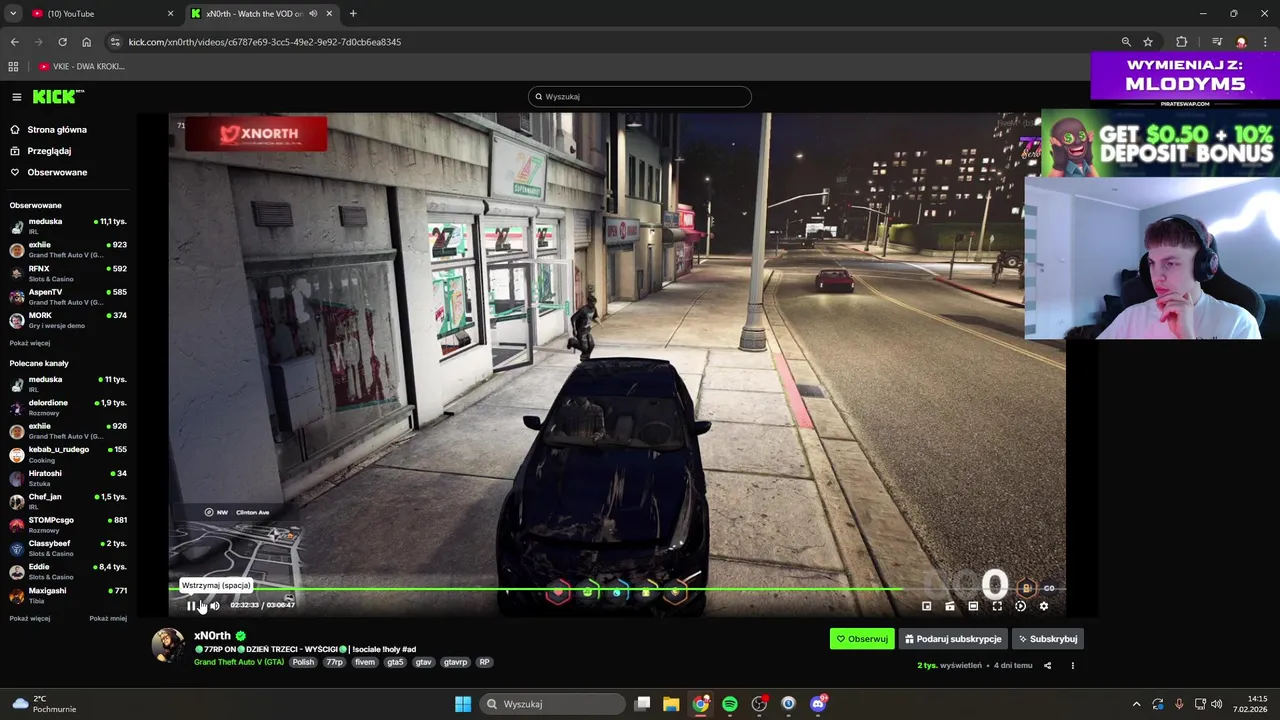The image size is (1280, 720).
Task: Click Podaruj subskrypcje button
Action: [953, 639]
